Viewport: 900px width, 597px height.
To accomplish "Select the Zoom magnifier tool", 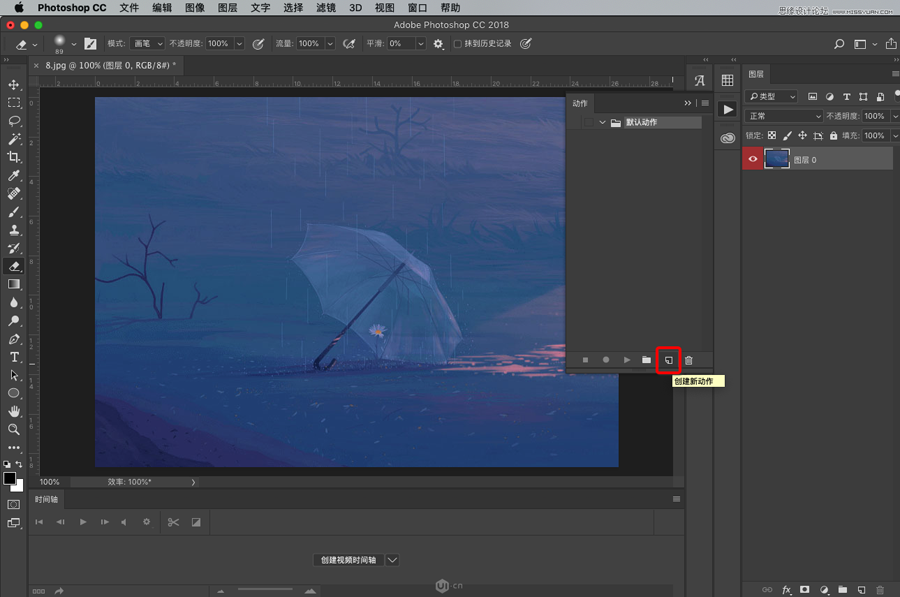I will [x=14, y=429].
